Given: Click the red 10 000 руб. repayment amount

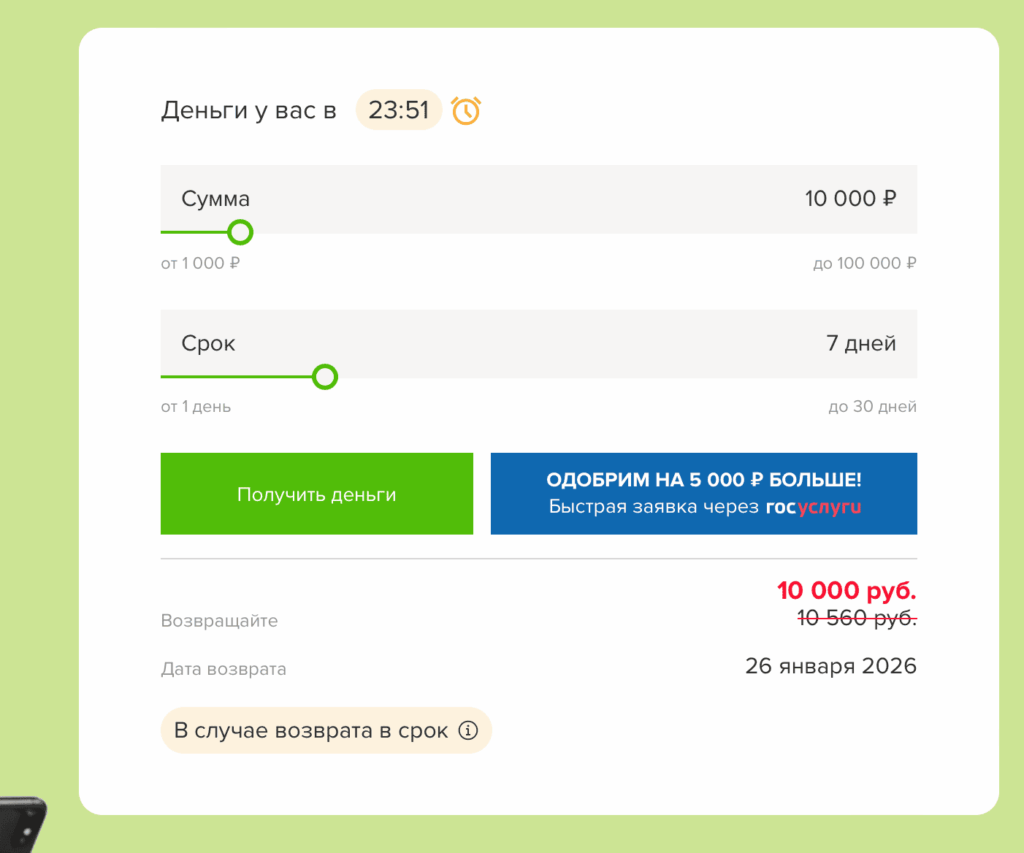Looking at the screenshot, I should pyautogui.click(x=846, y=591).
